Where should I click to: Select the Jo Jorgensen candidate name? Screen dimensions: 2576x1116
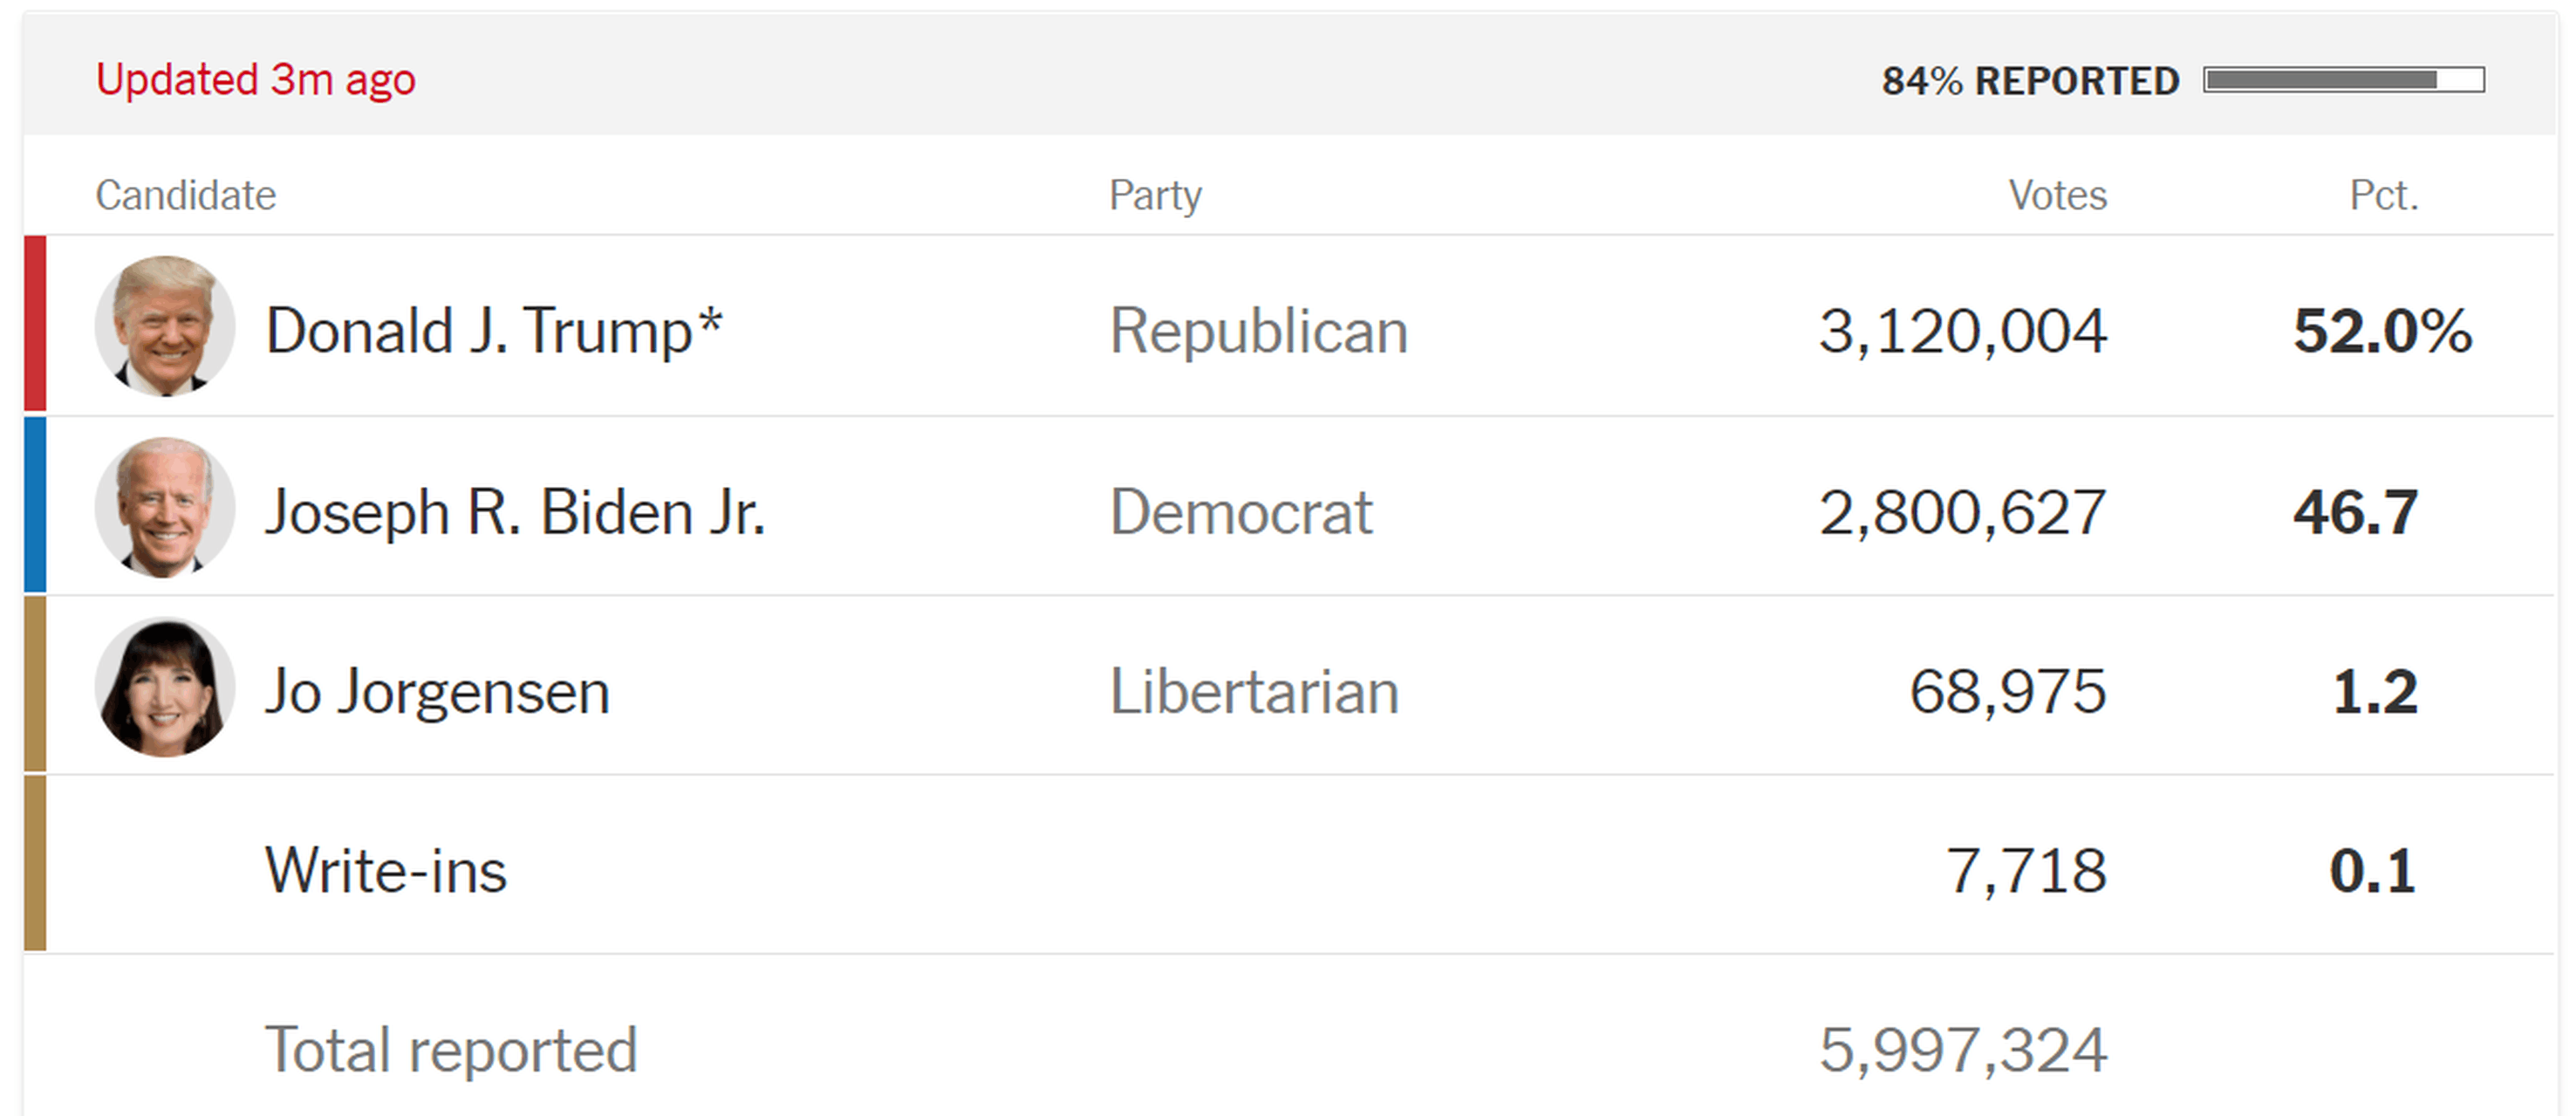pyautogui.click(x=437, y=692)
